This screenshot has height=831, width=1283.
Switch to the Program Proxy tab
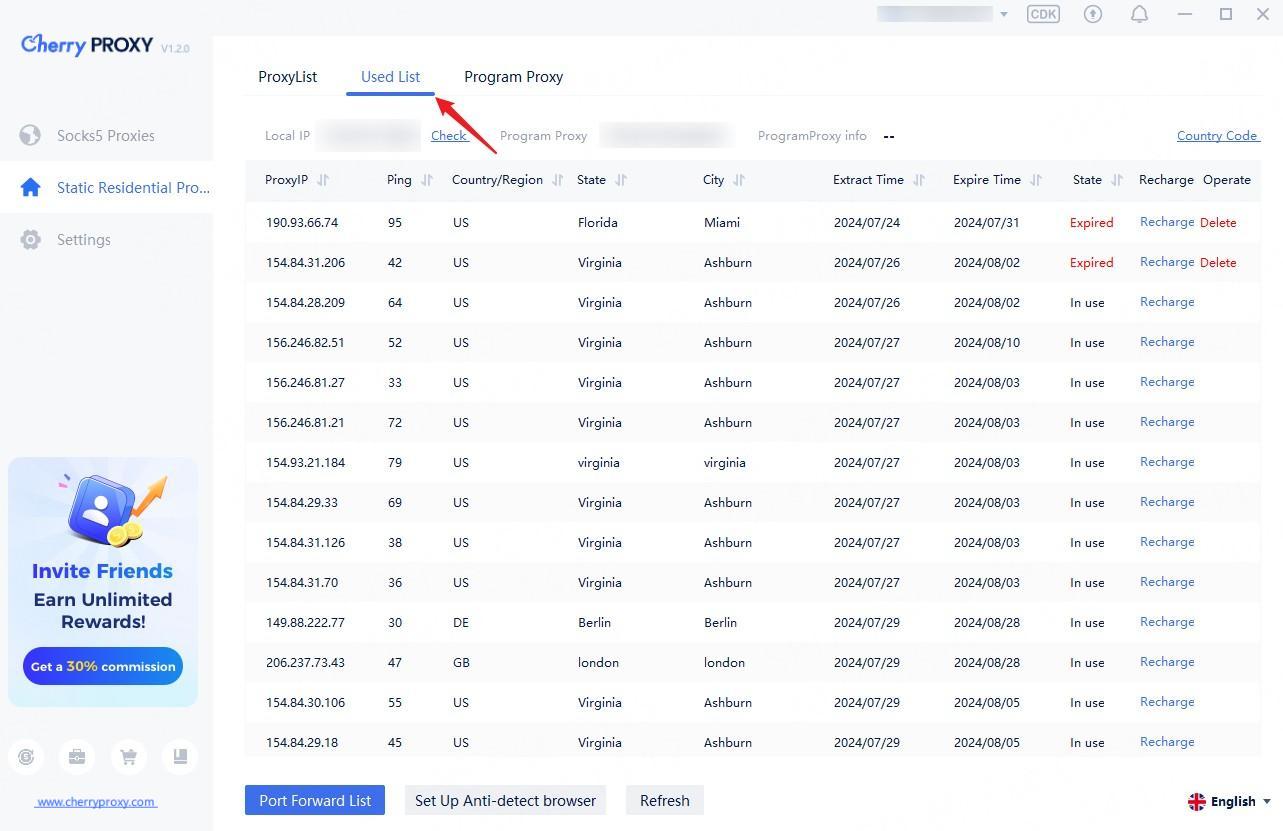513,77
